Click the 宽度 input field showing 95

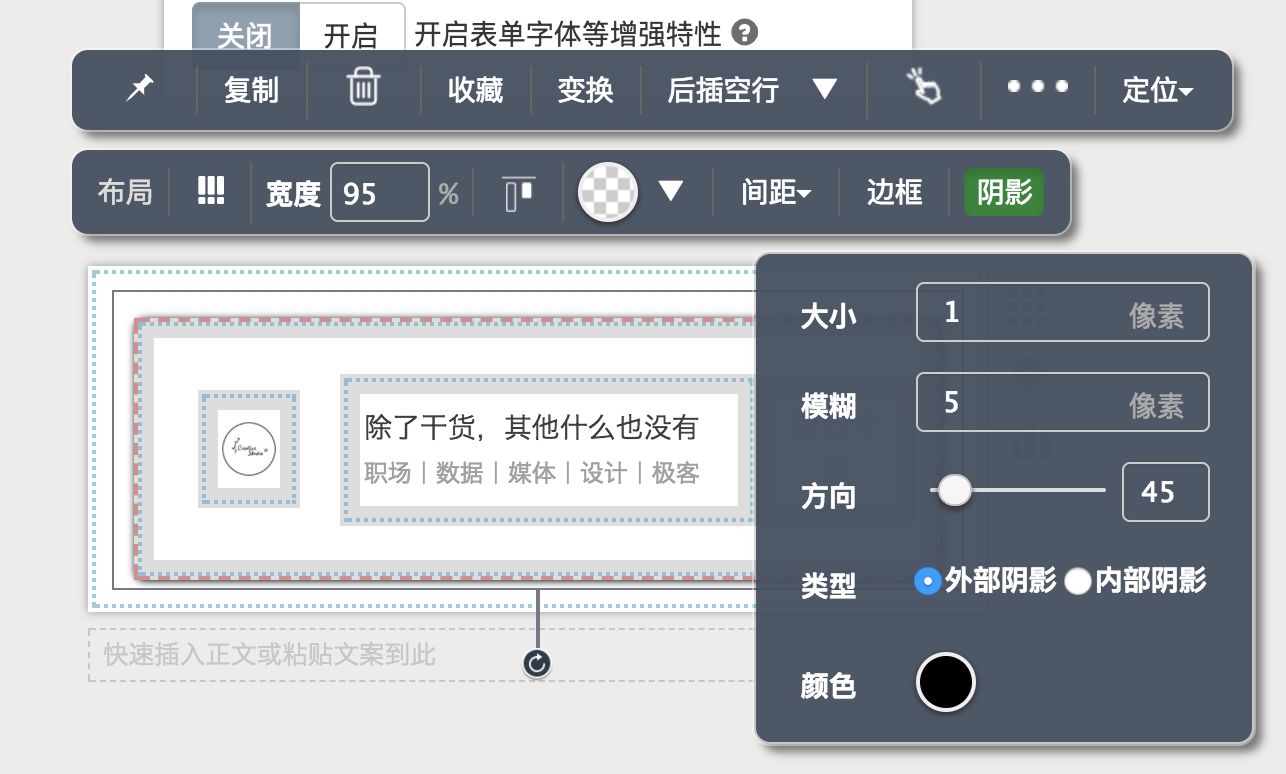[380, 192]
